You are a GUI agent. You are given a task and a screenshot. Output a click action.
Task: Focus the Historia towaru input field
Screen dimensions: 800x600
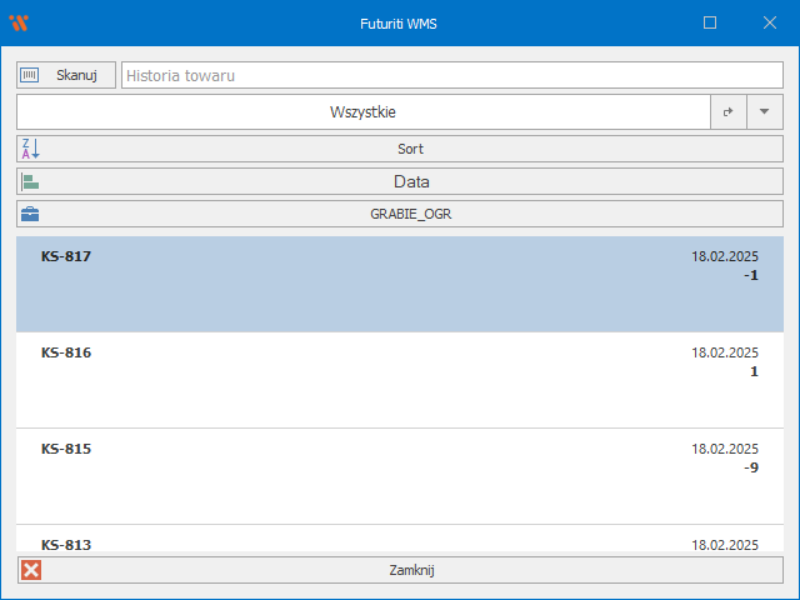pos(450,75)
